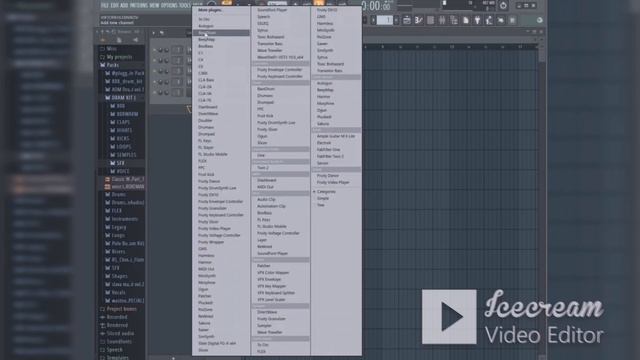Open the Risers folder in browser

tap(118, 252)
